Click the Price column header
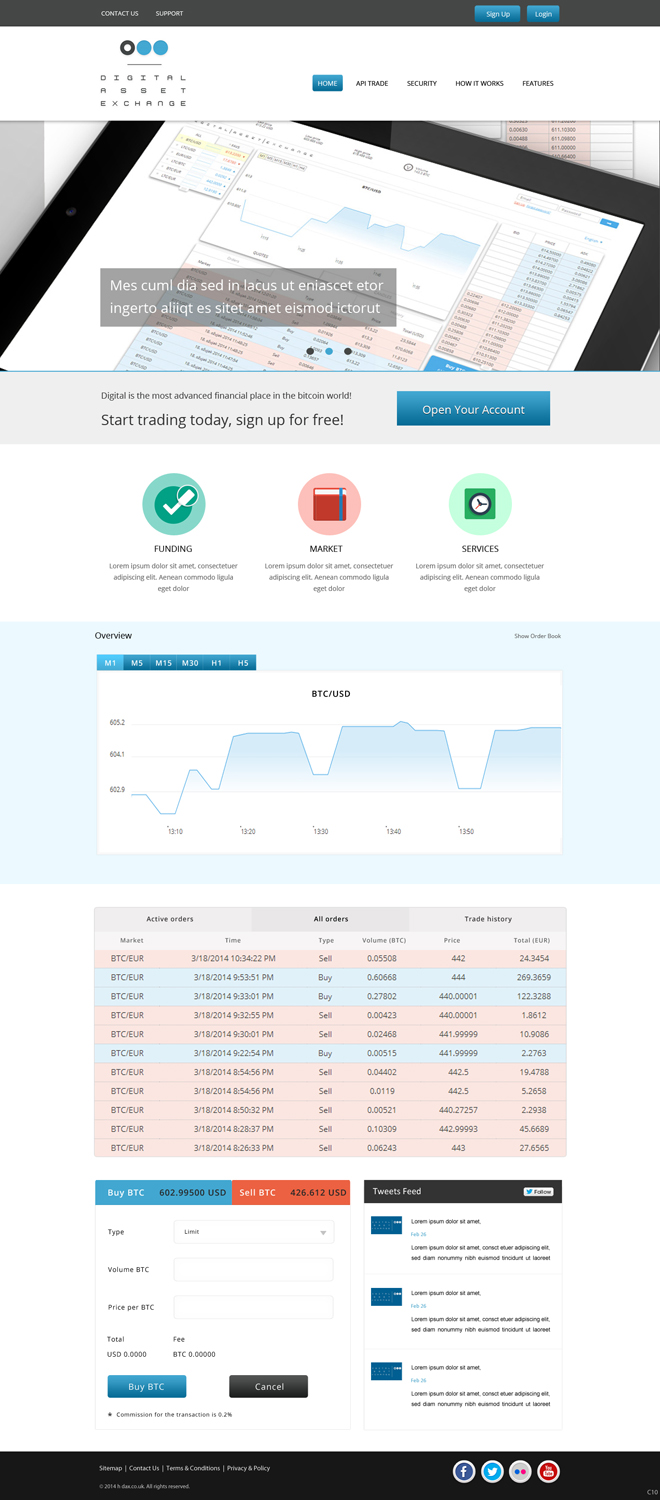Viewport: 660px width, 1500px height. click(452, 941)
